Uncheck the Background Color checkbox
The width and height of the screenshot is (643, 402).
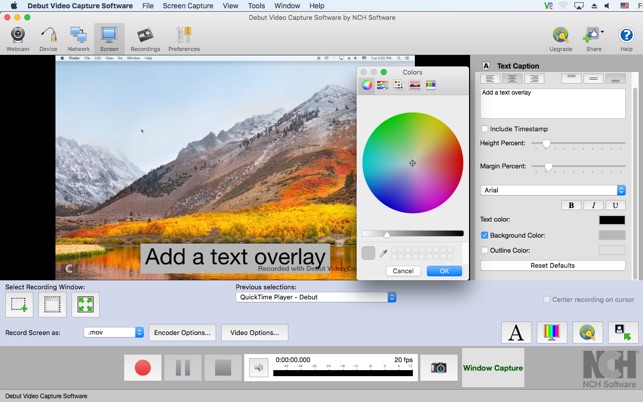[484, 235]
